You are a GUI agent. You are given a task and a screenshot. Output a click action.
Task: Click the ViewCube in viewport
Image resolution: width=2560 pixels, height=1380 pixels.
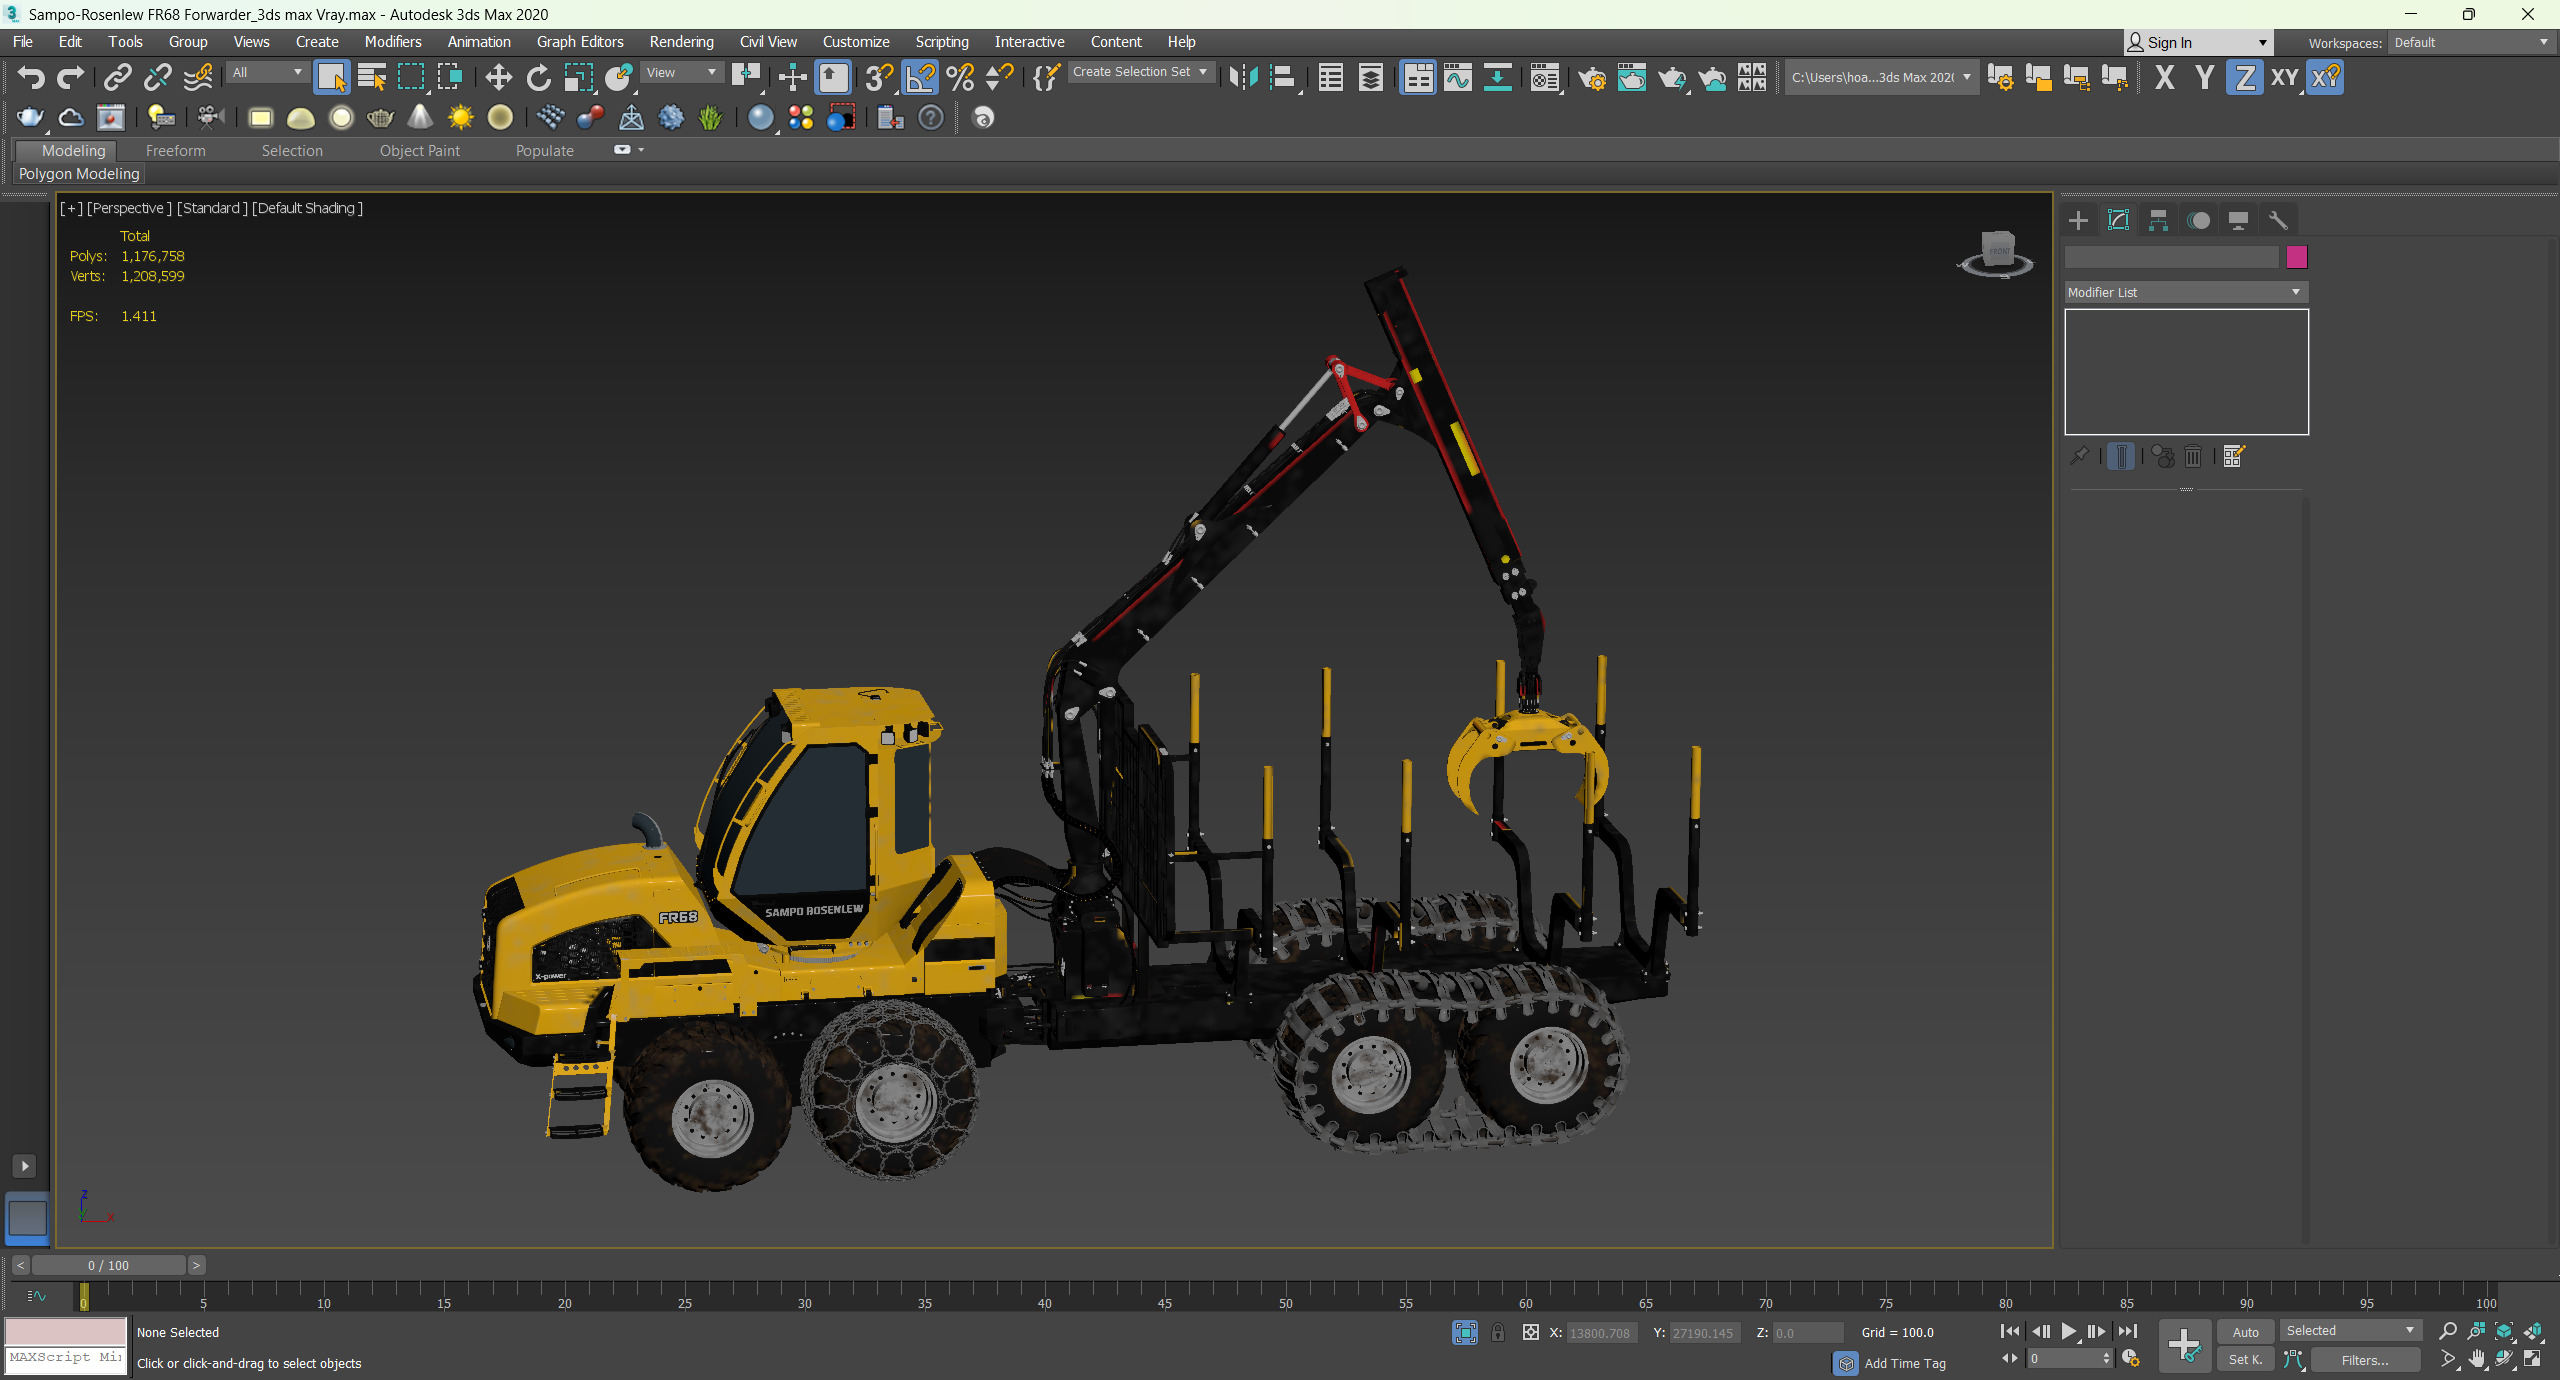click(x=1996, y=251)
